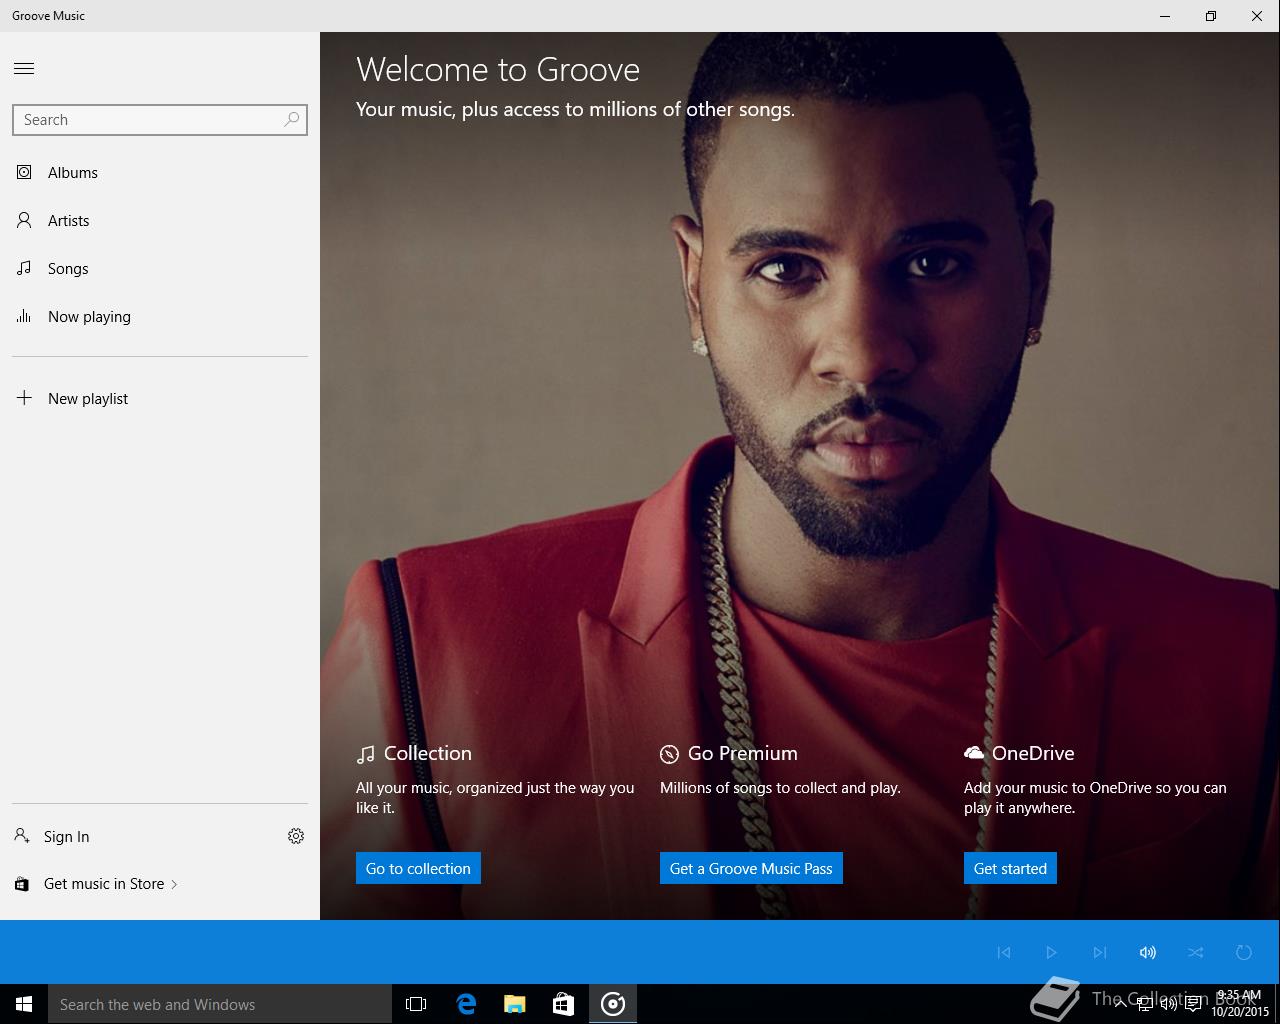Open the Artists view
This screenshot has height=1024, width=1280.
(x=160, y=220)
